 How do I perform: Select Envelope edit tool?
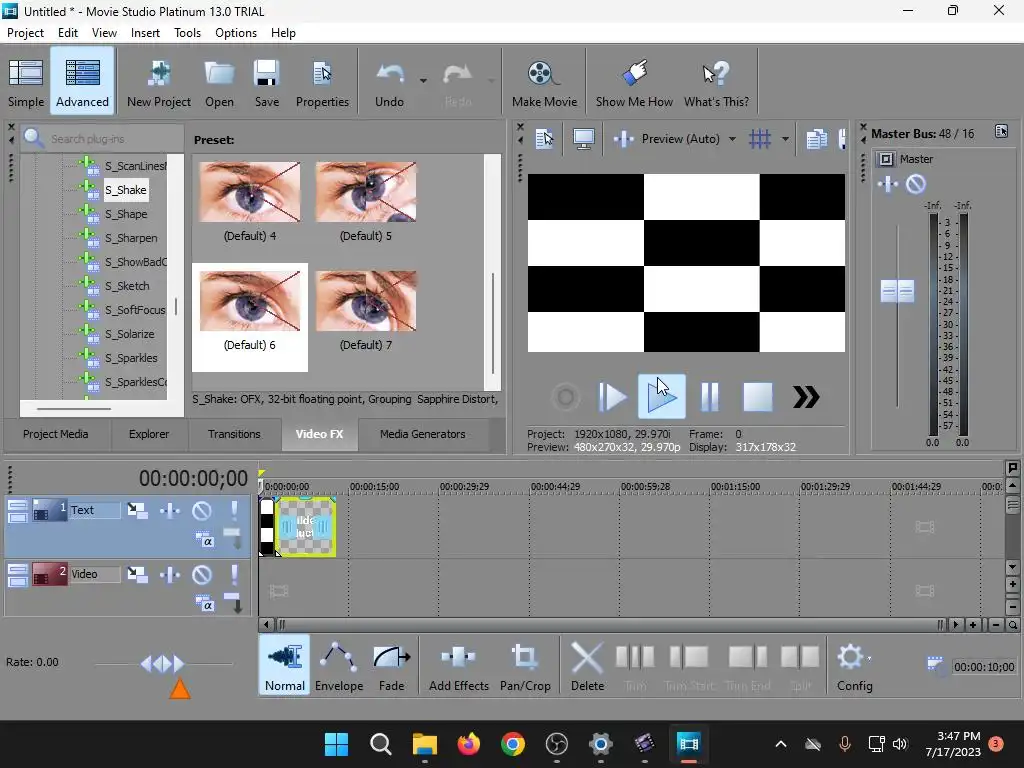tap(339, 665)
